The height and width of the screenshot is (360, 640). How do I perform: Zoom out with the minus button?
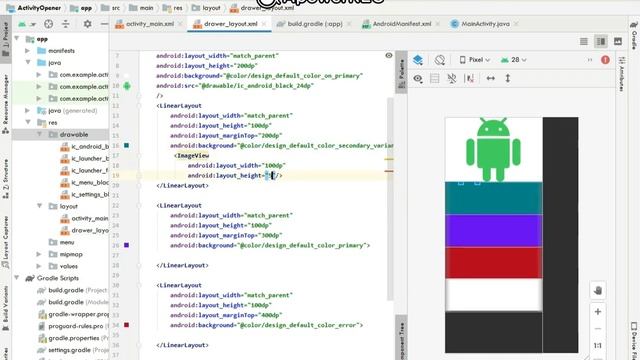click(598, 329)
